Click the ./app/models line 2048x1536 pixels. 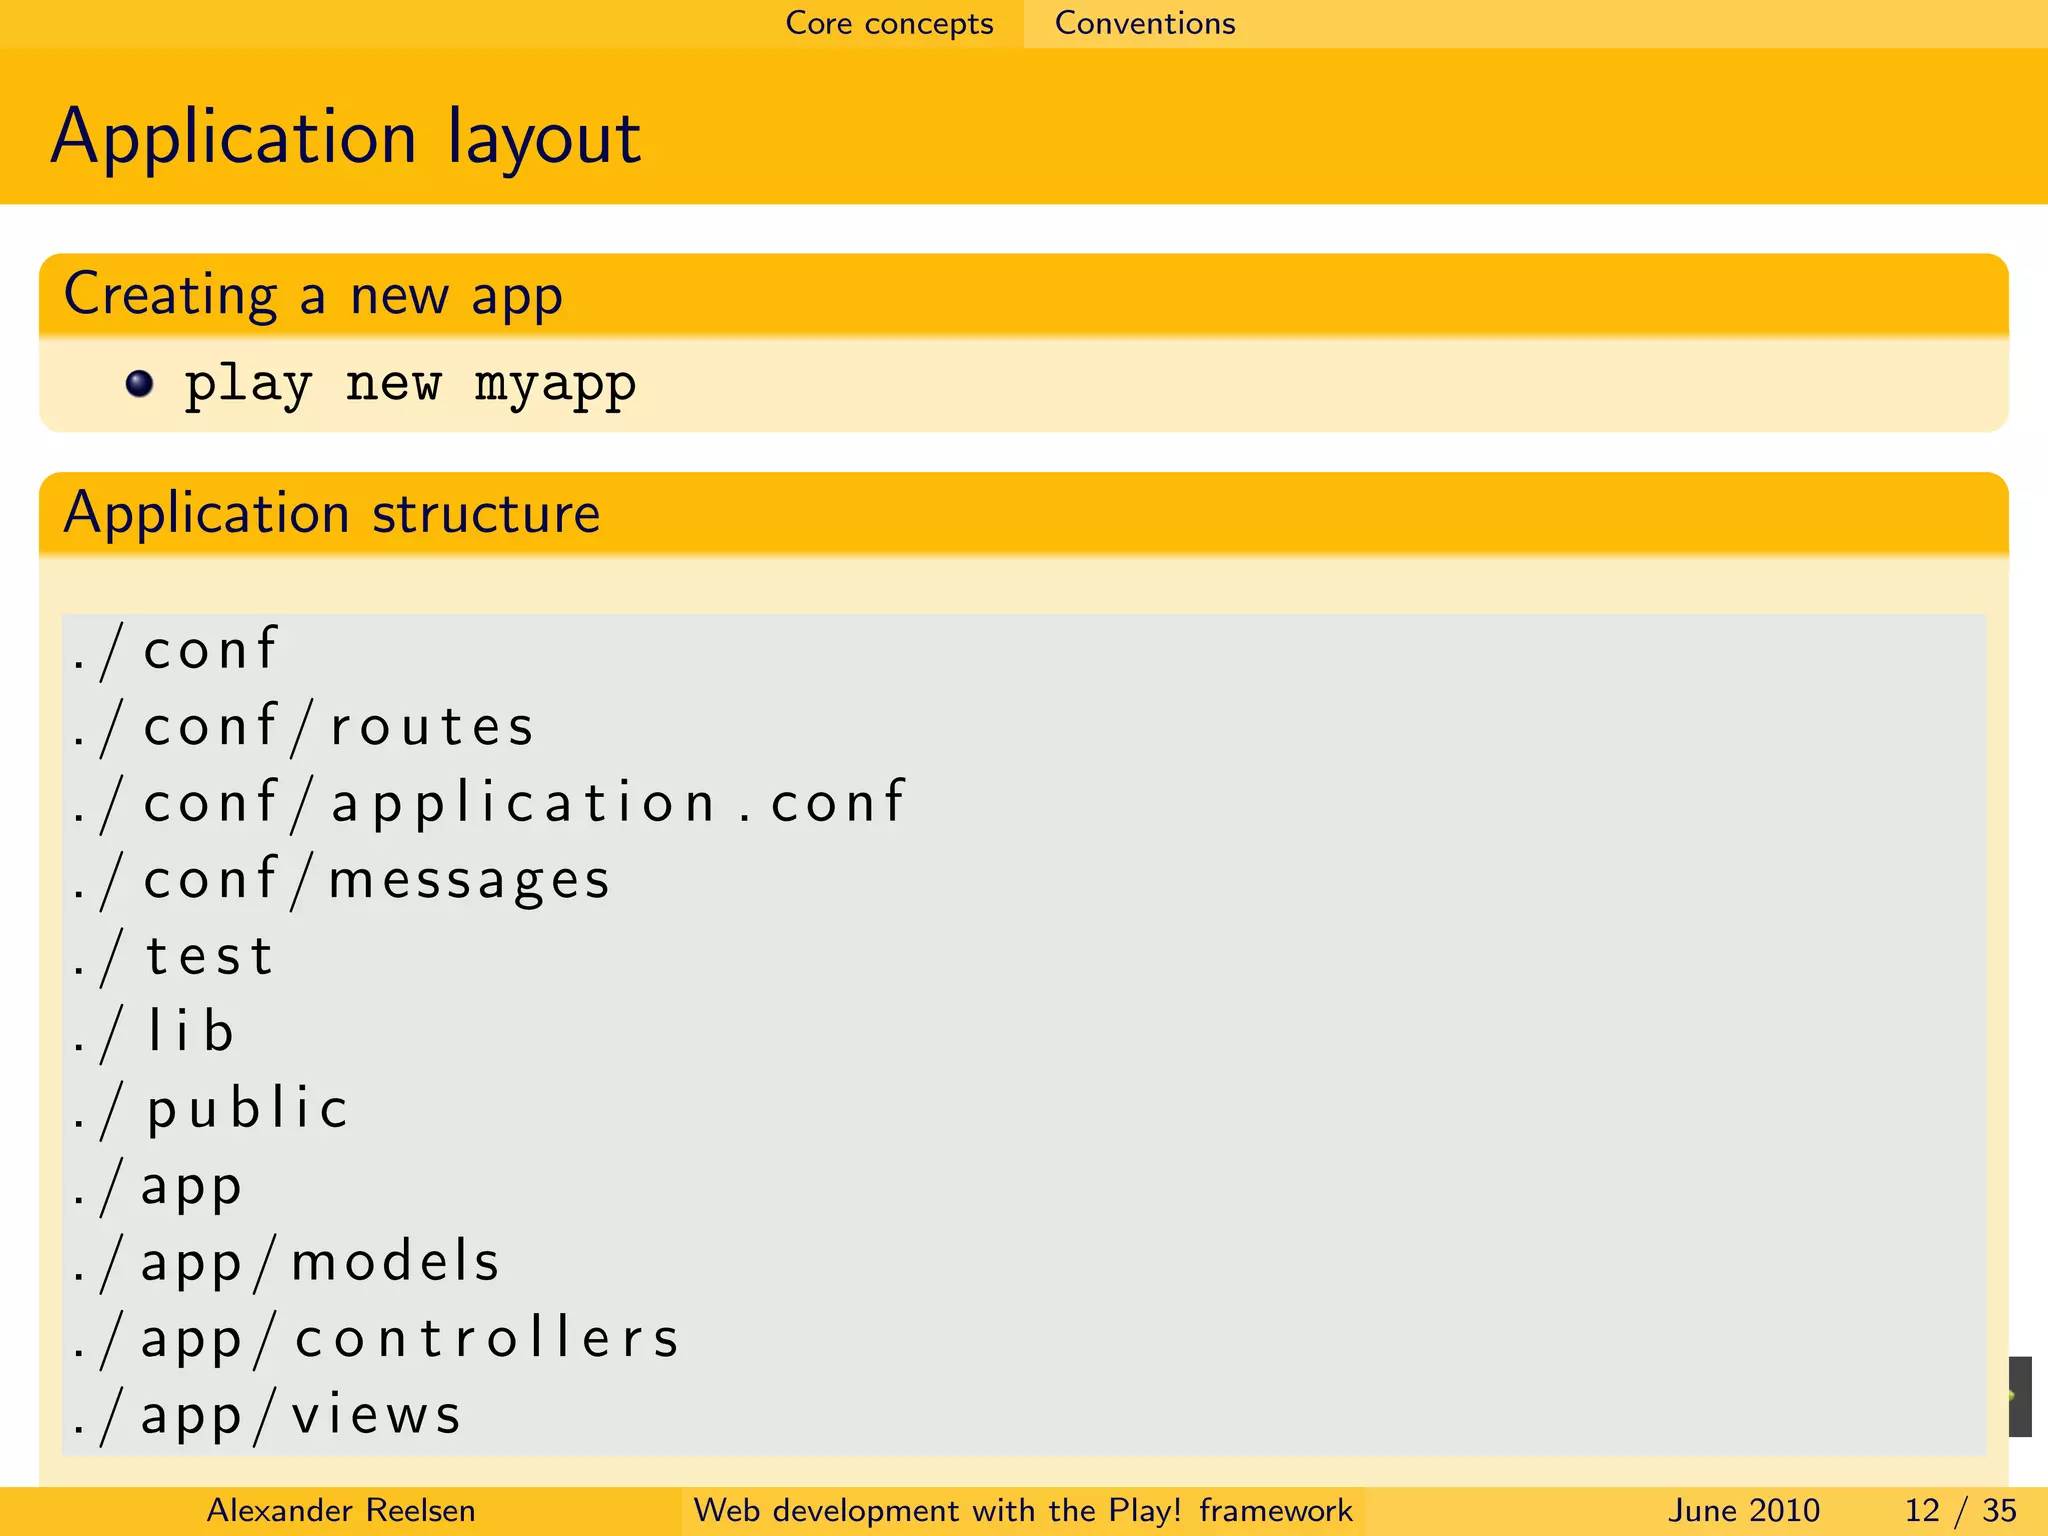(286, 1262)
